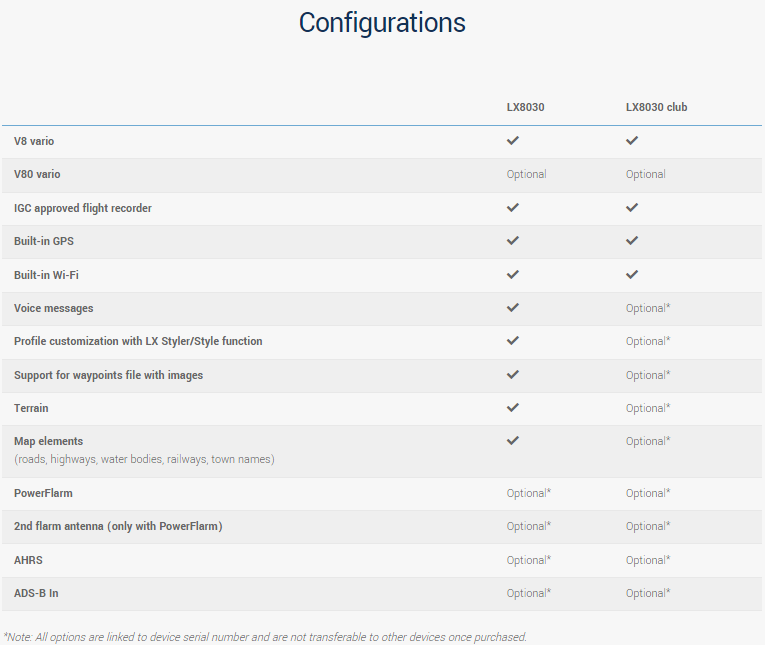
Task: Click the map elements description in parentheses
Action: [144, 459]
